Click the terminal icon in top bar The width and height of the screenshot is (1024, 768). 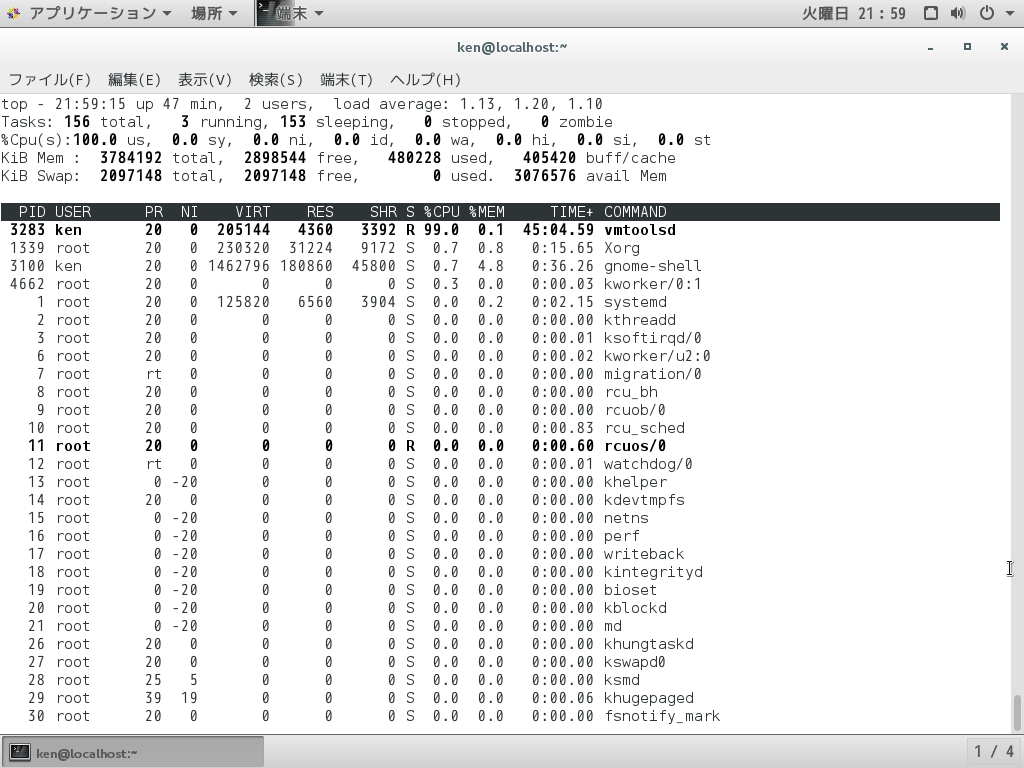pos(265,11)
